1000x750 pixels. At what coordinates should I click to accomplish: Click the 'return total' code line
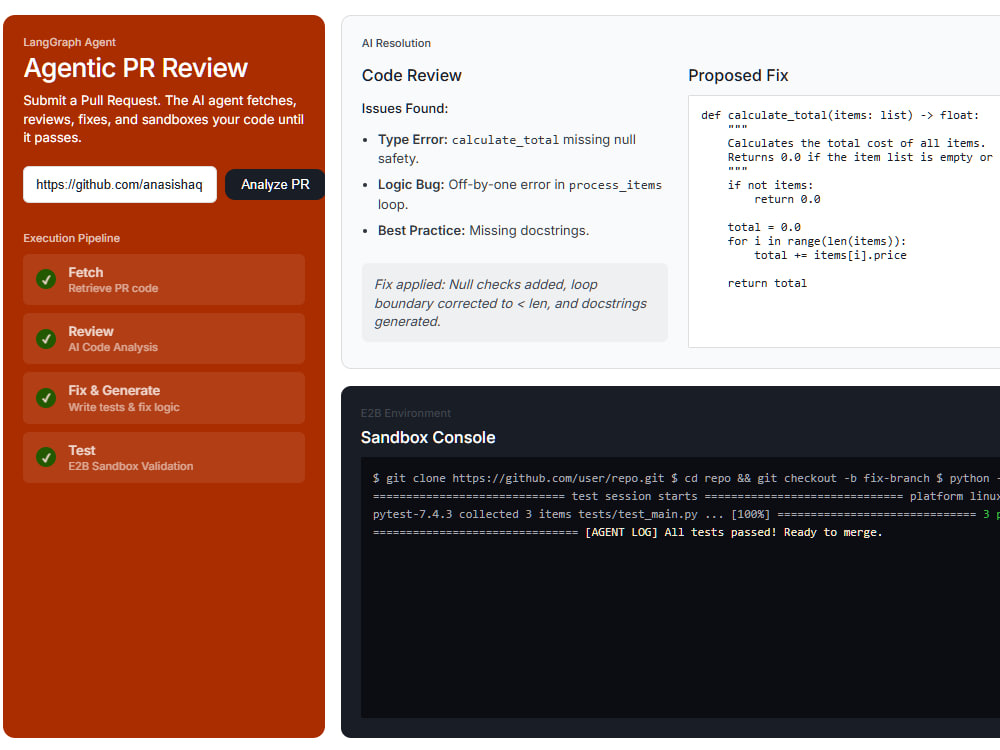coord(767,283)
